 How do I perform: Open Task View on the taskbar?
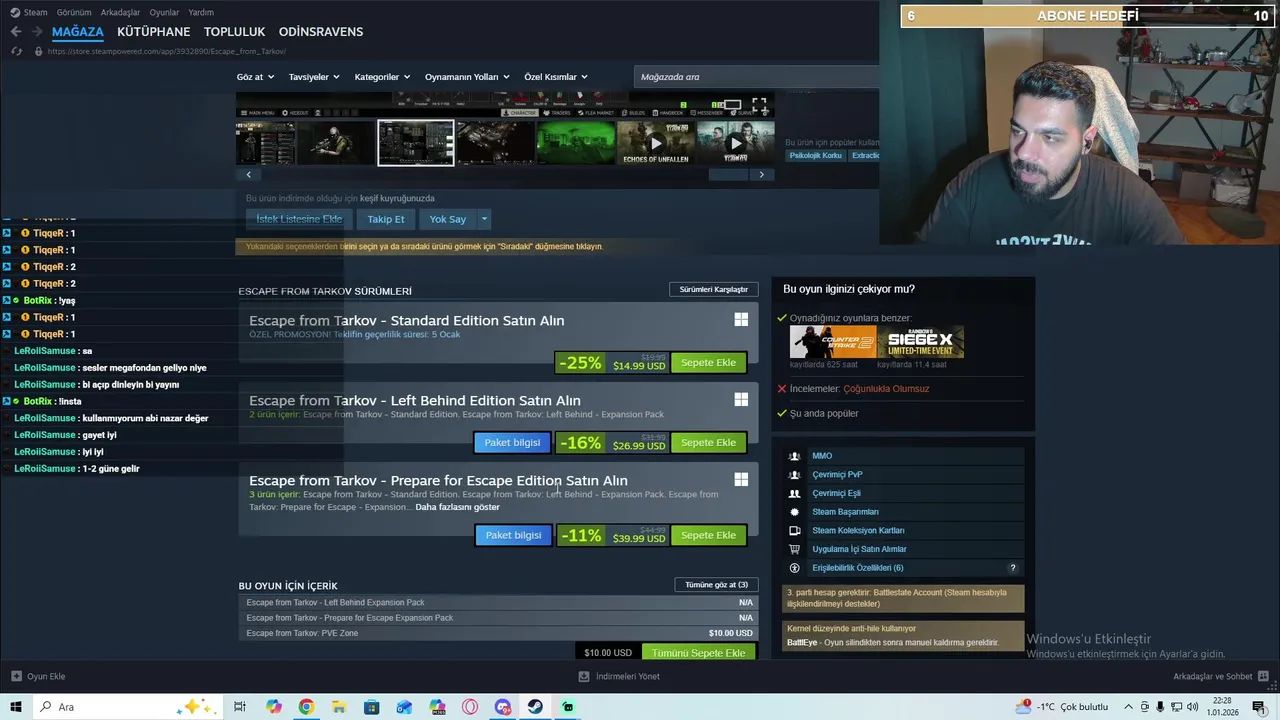pos(240,707)
